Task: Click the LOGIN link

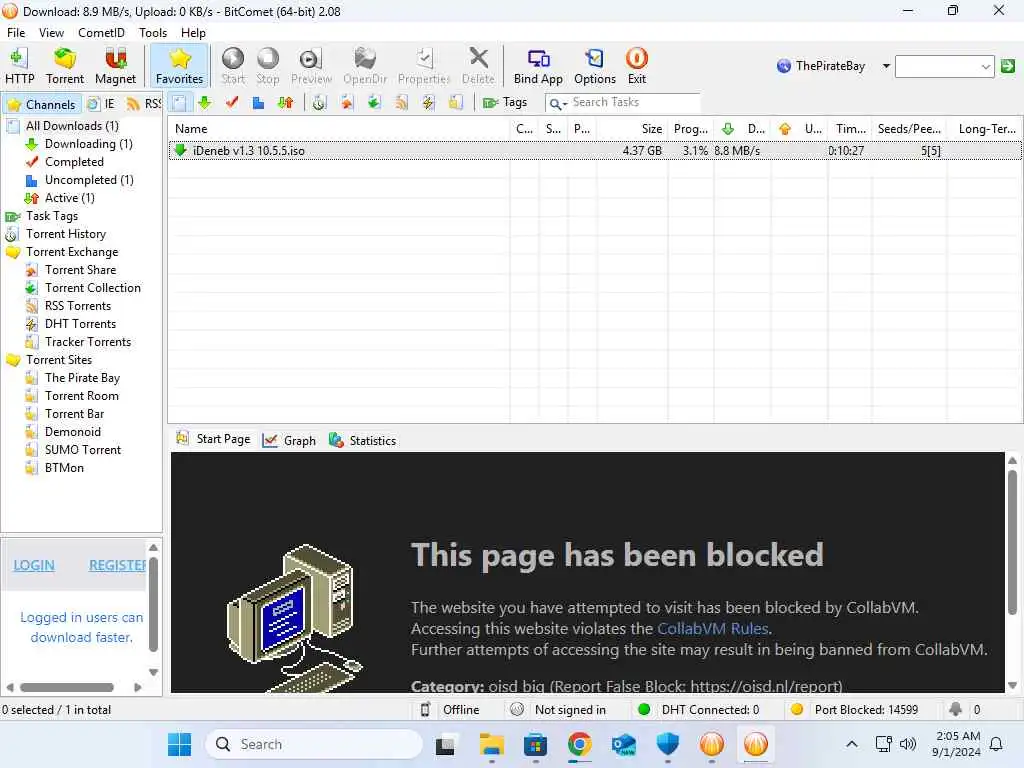Action: point(34,565)
